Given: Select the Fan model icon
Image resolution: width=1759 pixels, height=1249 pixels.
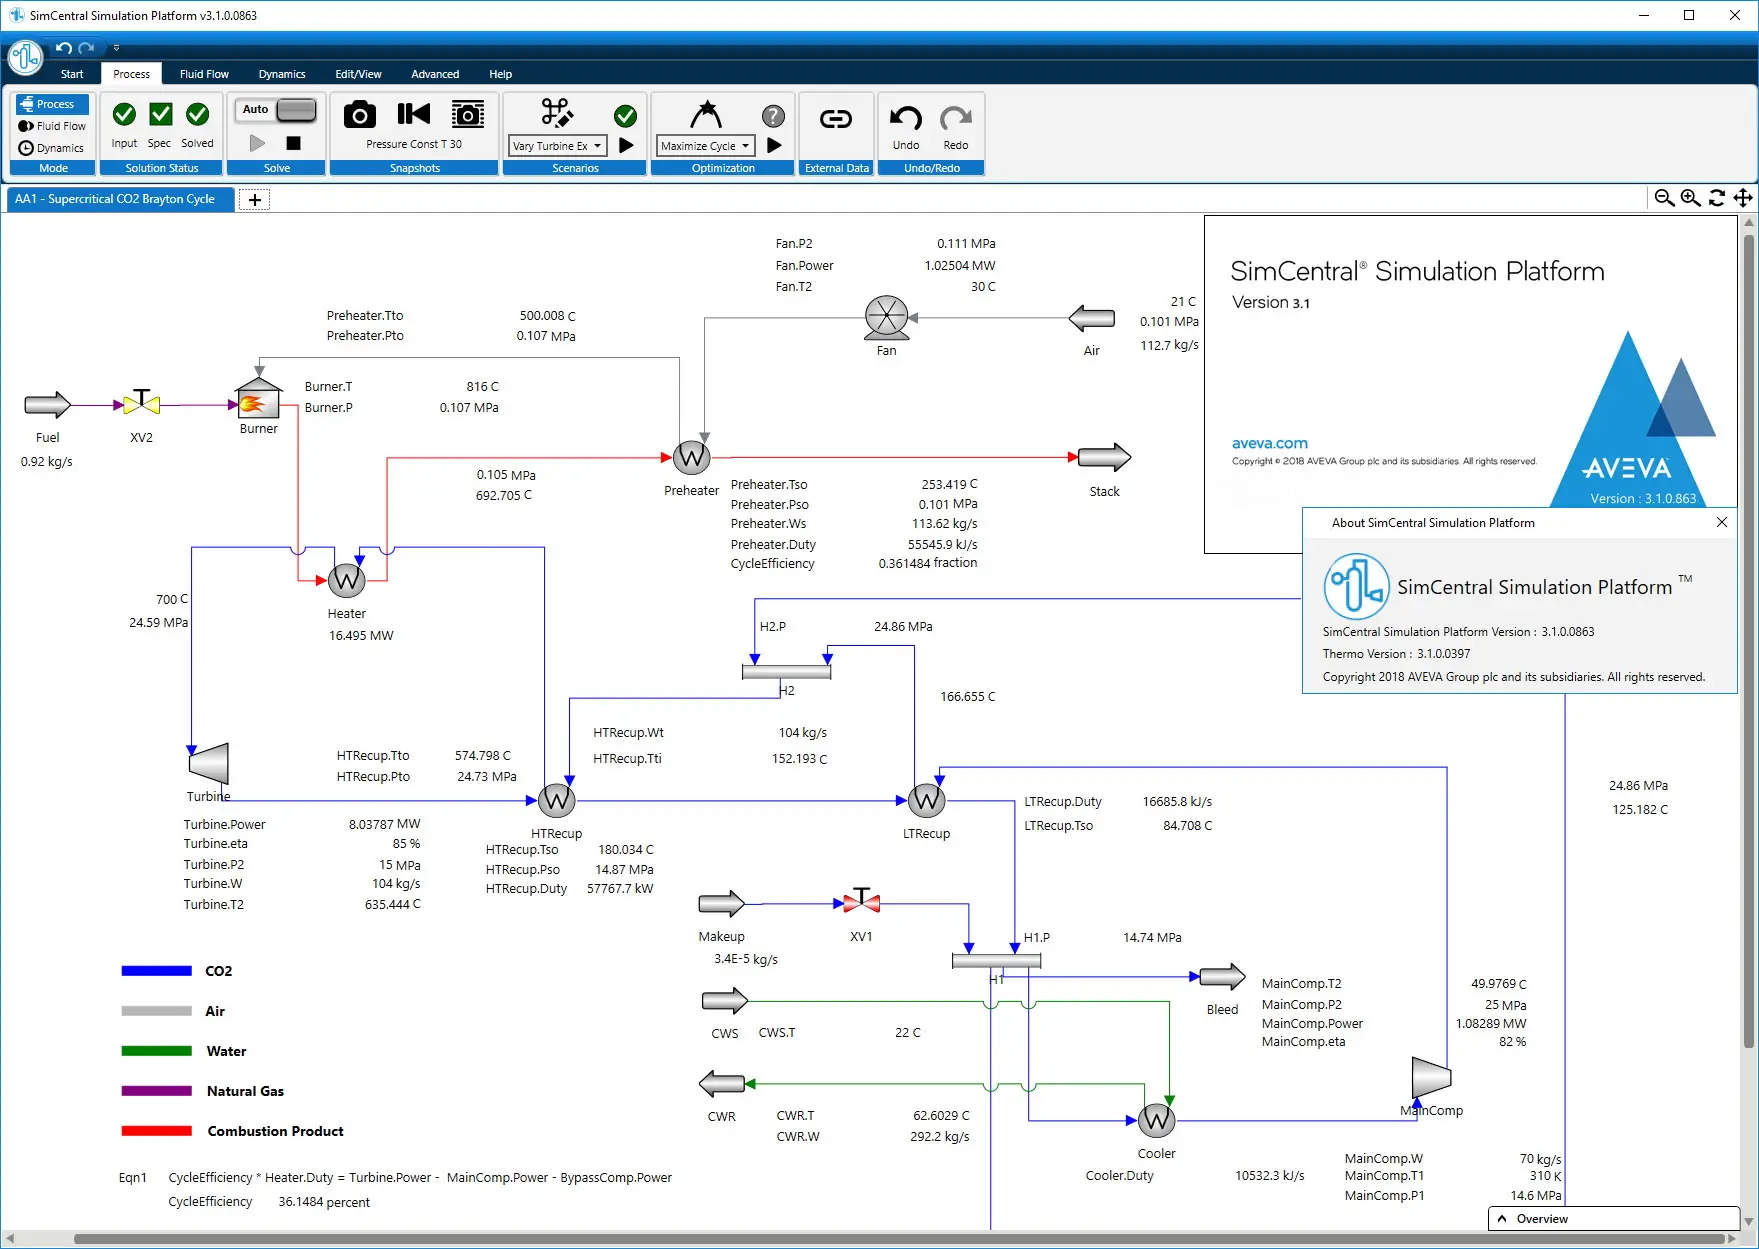Looking at the screenshot, I should coord(886,318).
